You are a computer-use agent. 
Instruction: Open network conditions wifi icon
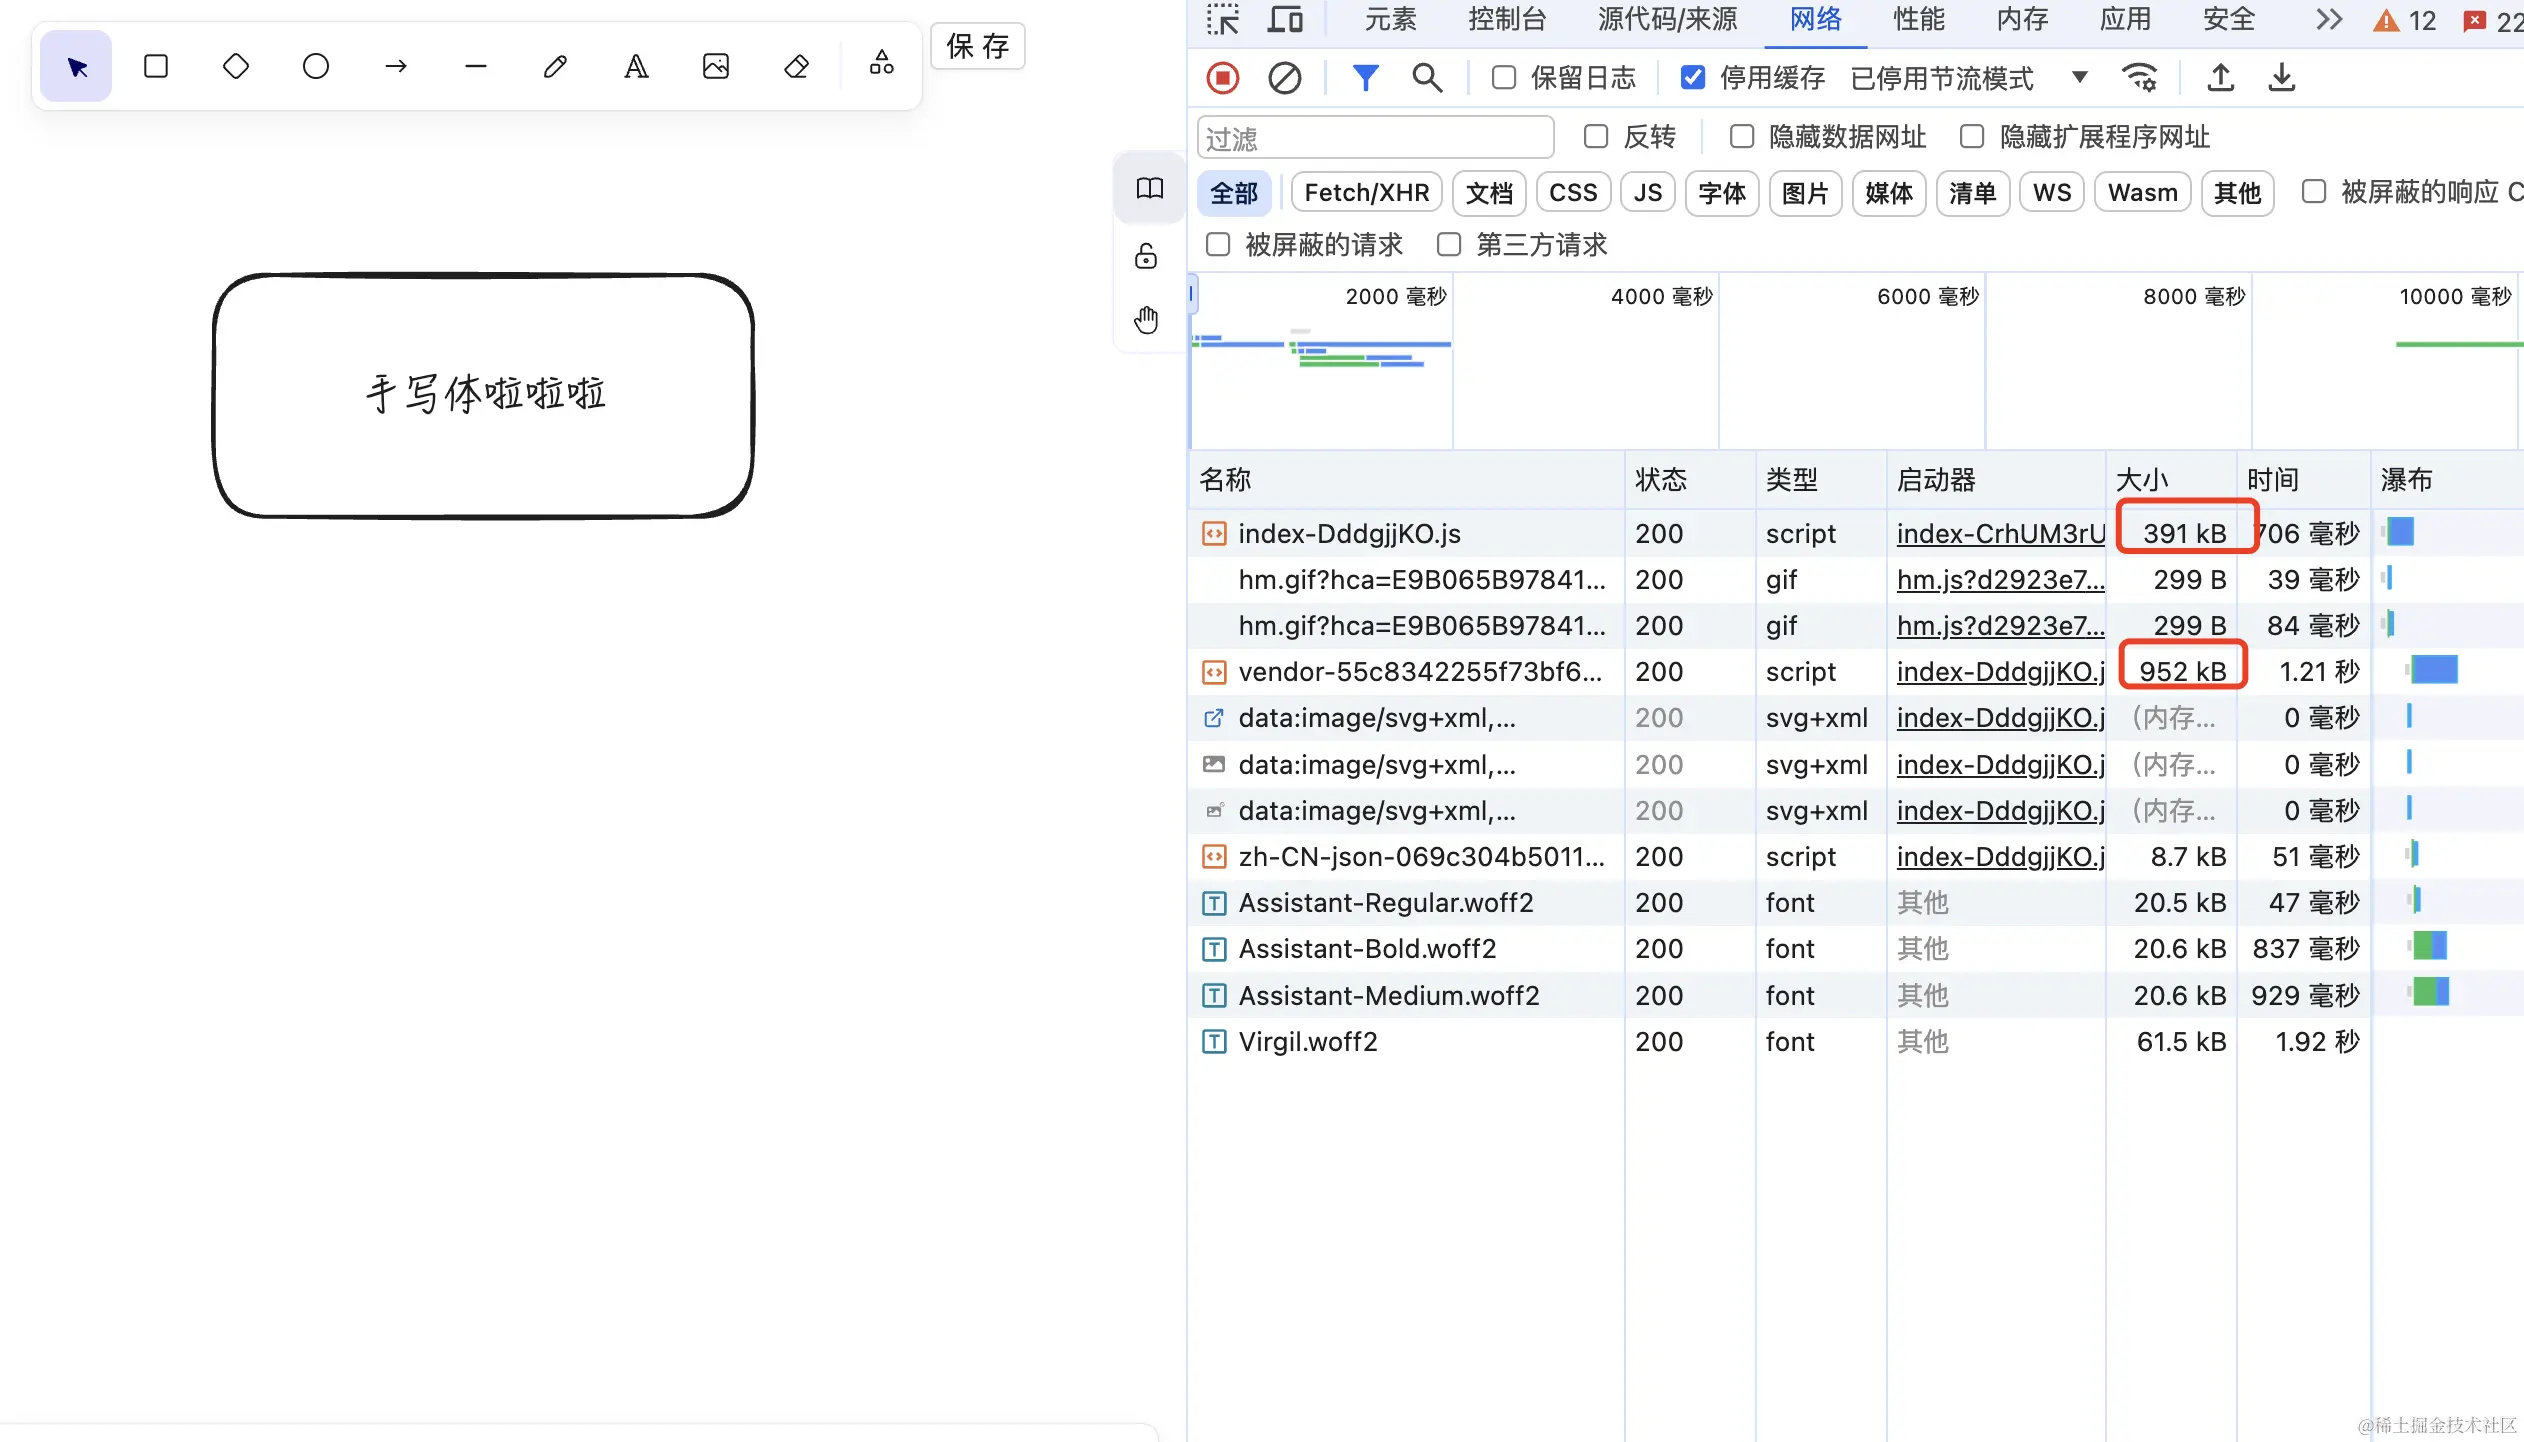[x=2139, y=78]
